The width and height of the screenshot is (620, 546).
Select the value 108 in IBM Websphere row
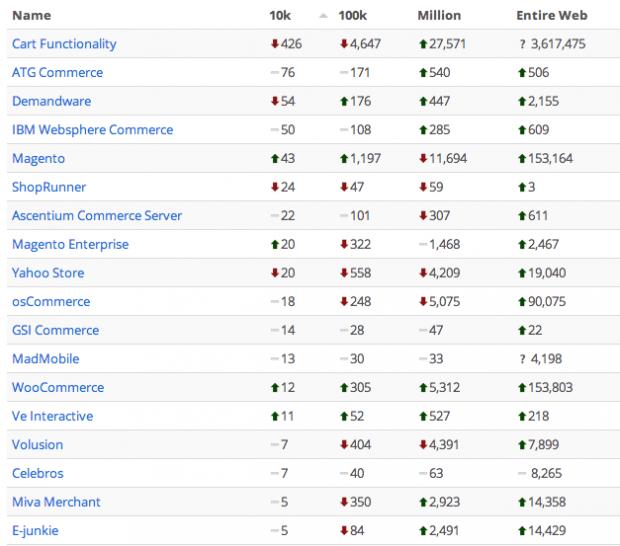(361, 130)
